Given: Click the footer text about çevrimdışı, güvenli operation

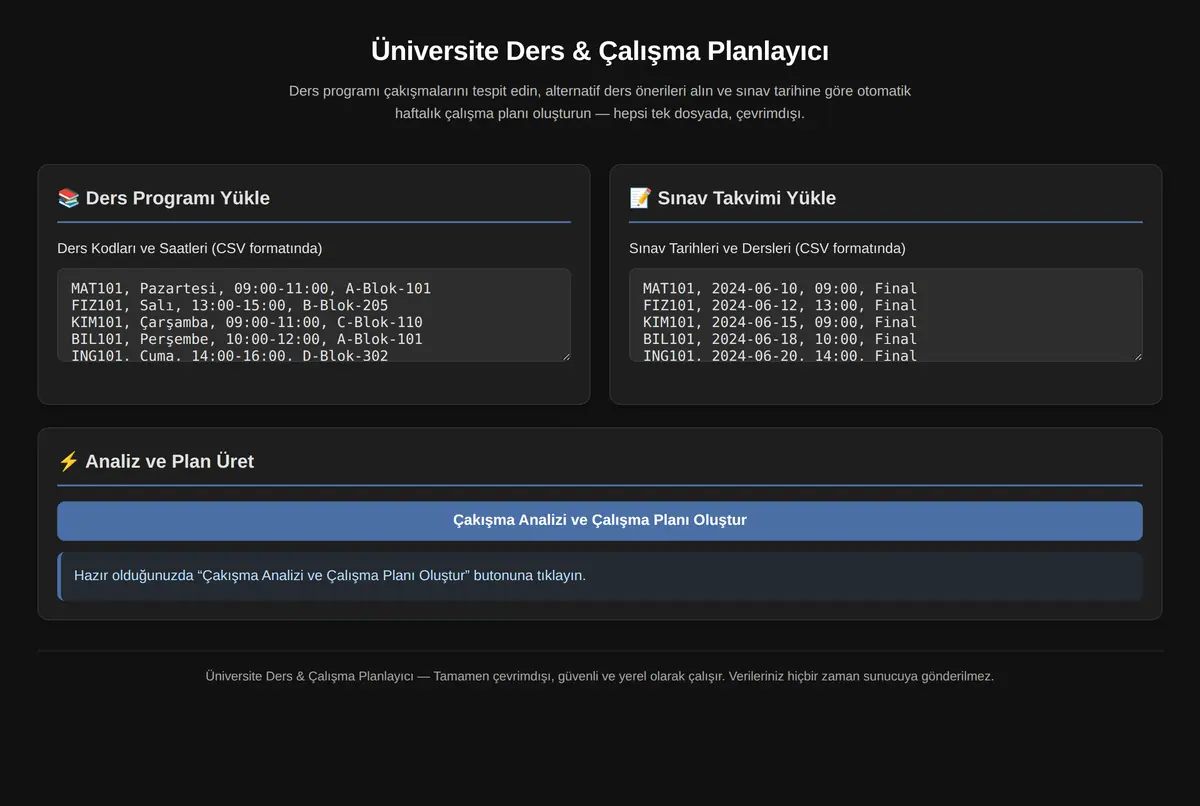Looking at the screenshot, I should 600,676.
